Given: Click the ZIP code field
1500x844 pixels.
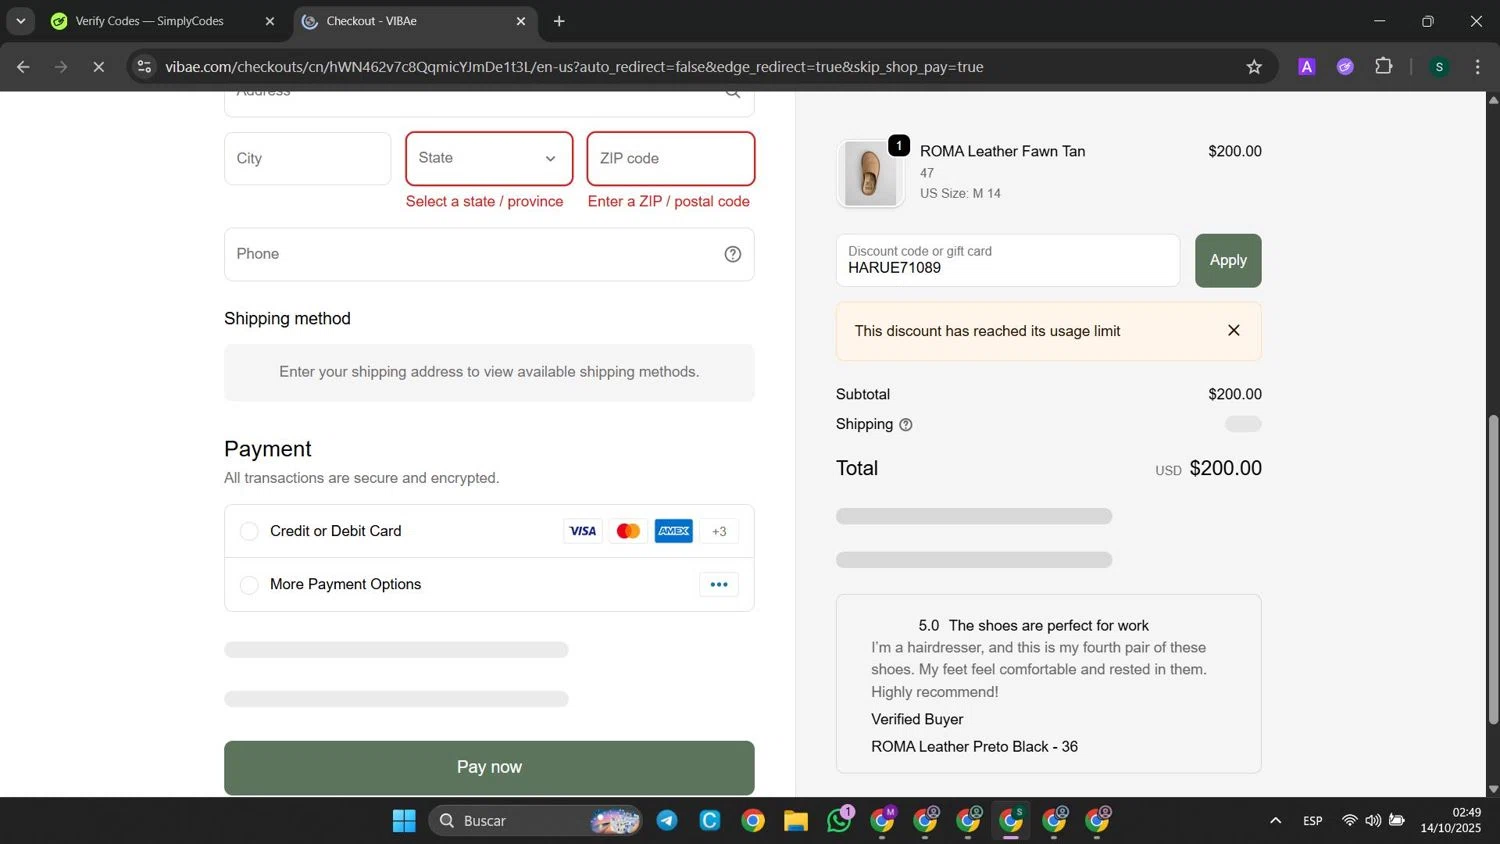Looking at the screenshot, I should [x=671, y=158].
